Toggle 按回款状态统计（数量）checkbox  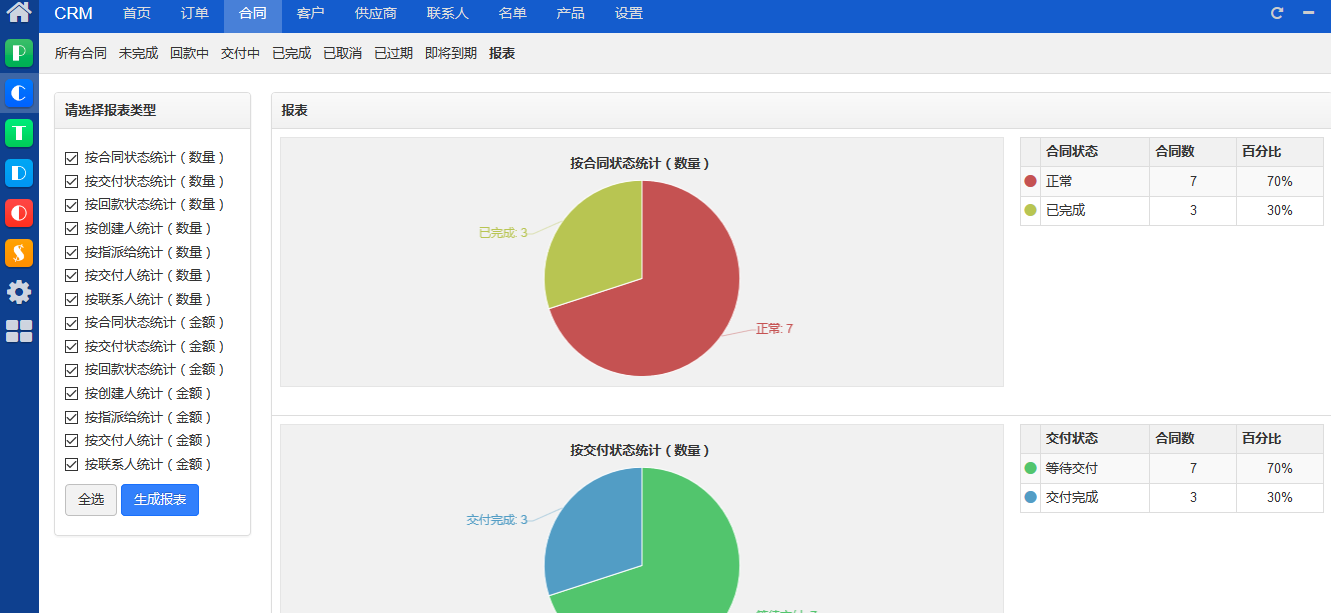tap(71, 205)
